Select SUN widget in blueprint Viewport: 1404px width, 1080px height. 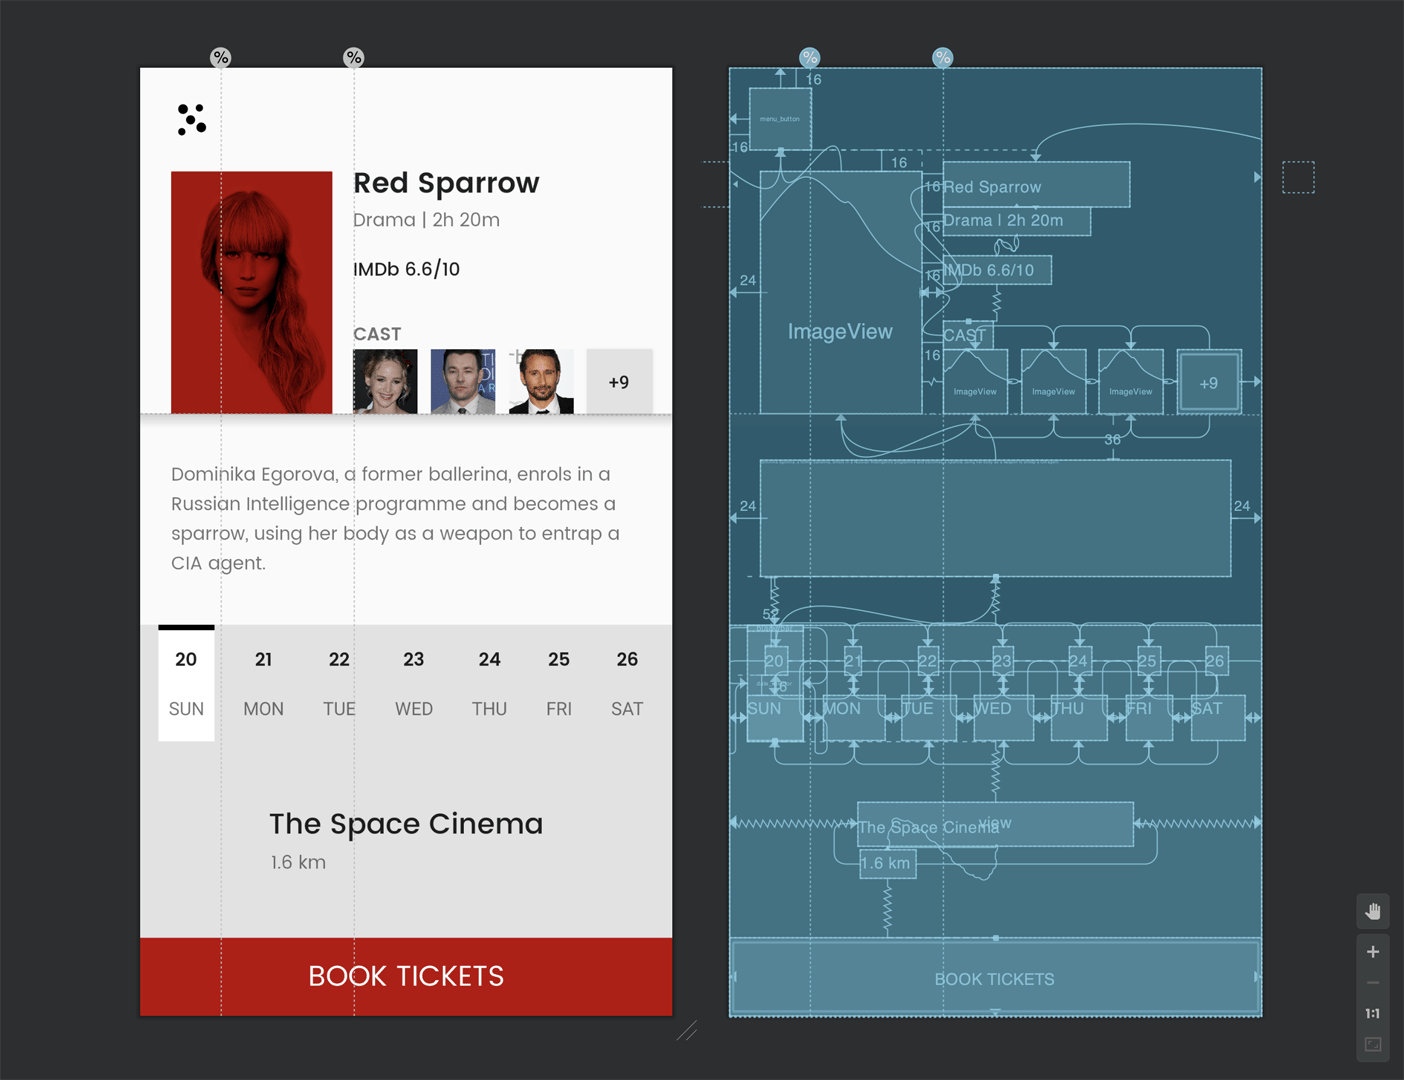click(x=774, y=717)
